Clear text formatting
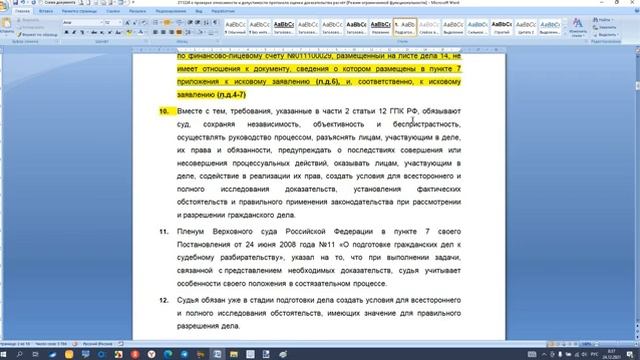 coord(144,23)
